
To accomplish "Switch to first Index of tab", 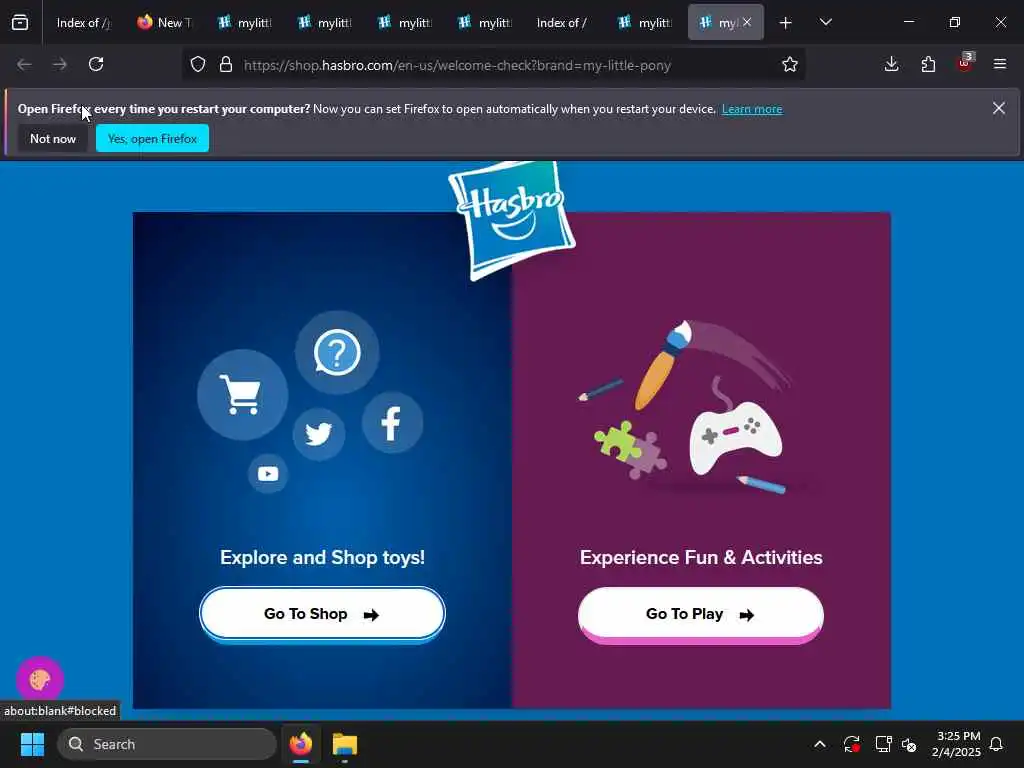I will [84, 23].
